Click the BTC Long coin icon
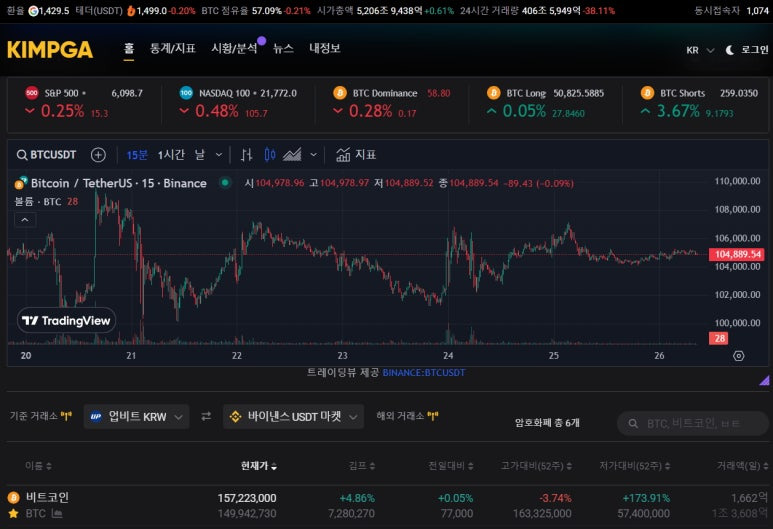This screenshot has height=529, width=773. 493,93
